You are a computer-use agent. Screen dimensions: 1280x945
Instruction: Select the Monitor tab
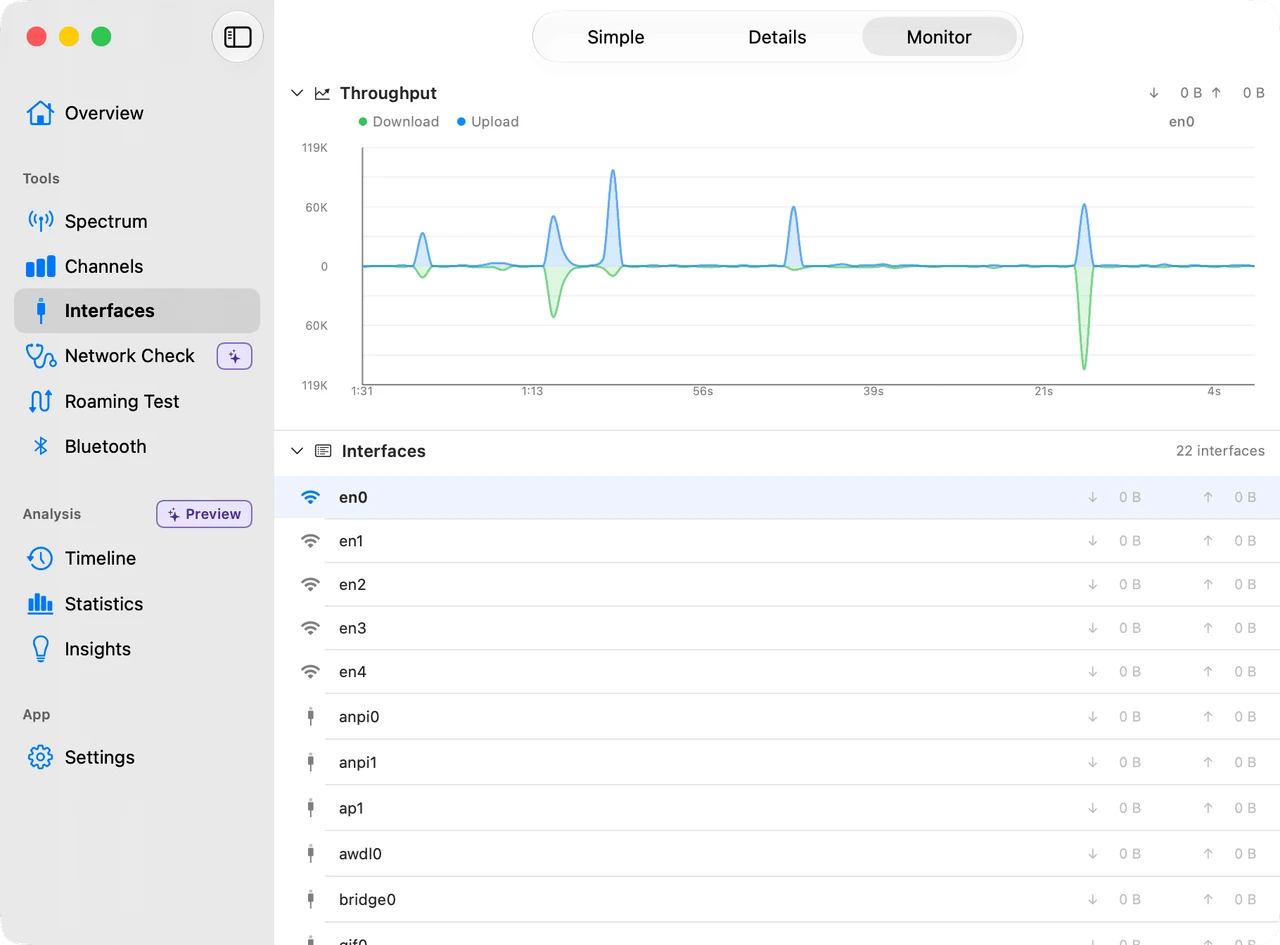point(939,37)
